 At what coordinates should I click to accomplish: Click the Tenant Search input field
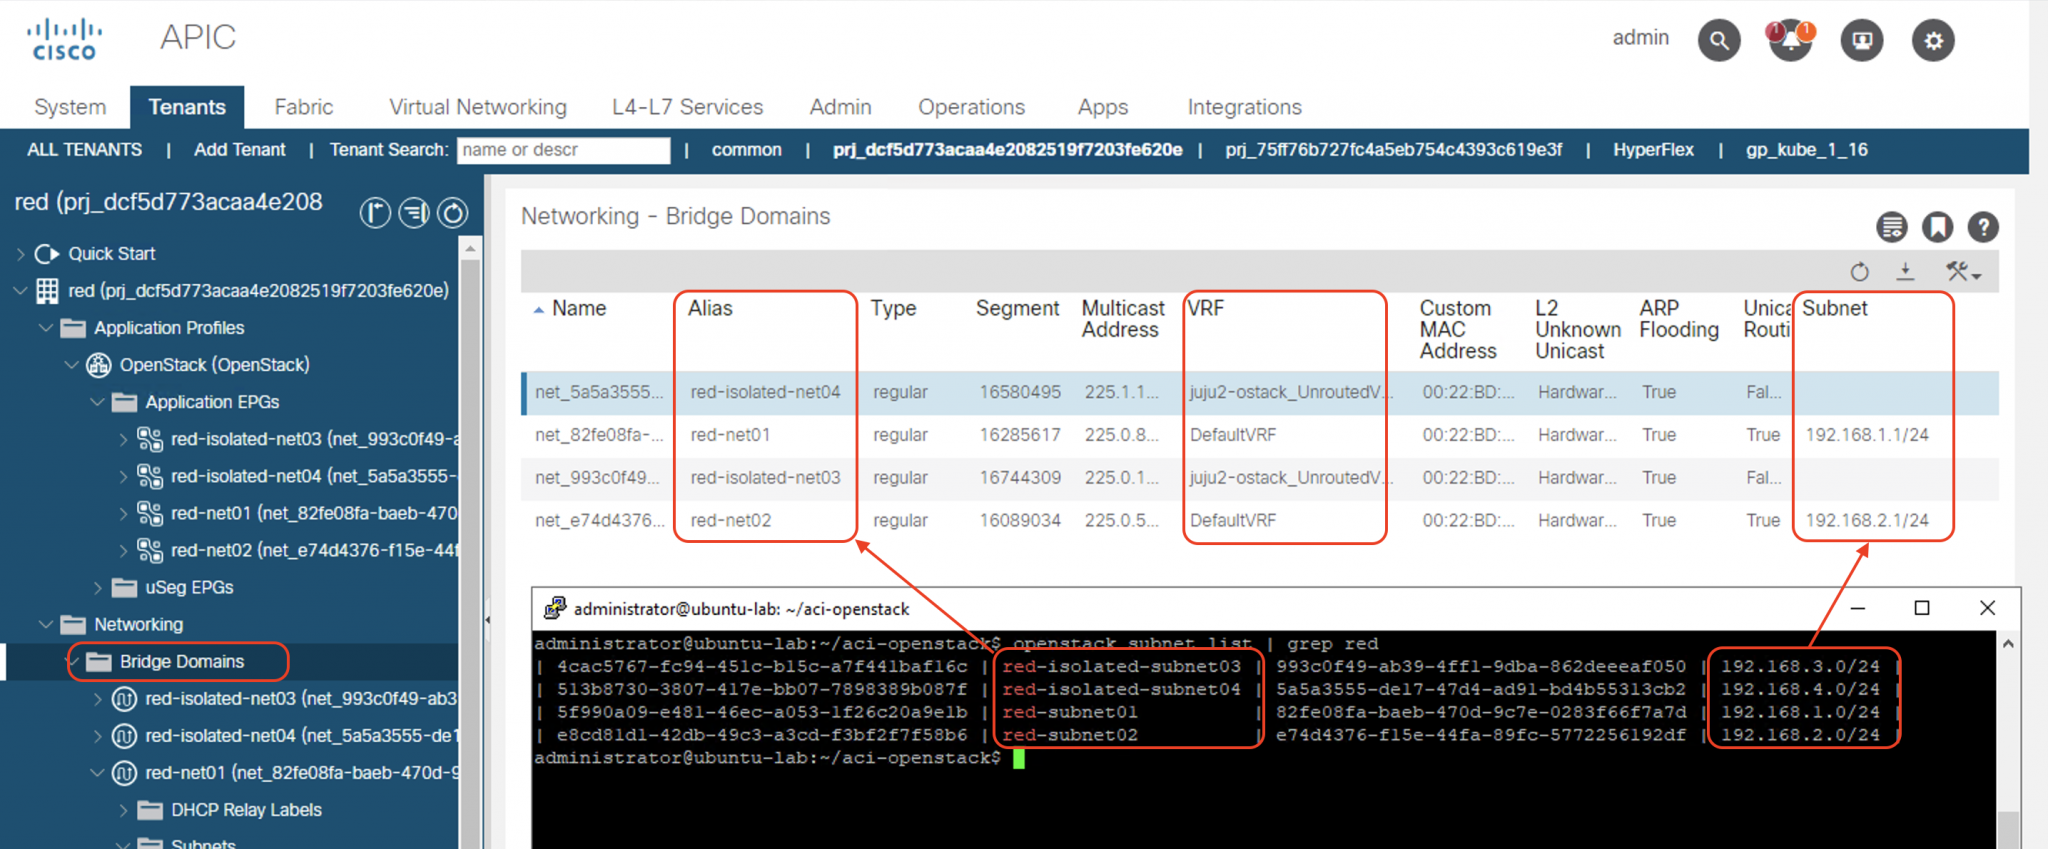(563, 150)
